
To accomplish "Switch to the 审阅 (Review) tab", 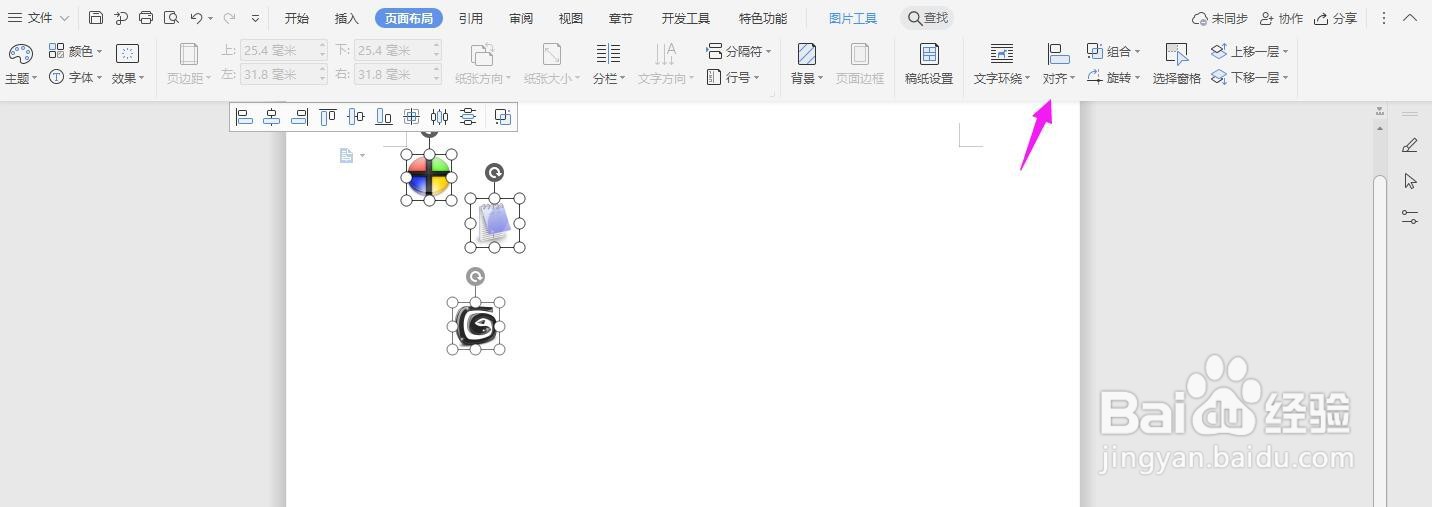I will point(521,18).
